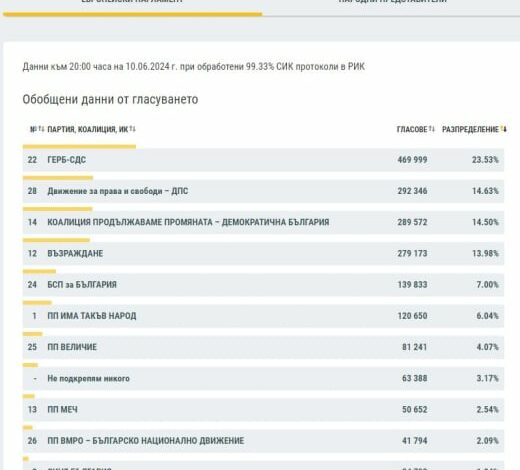Select ПП ИМА ТАКЪВ НАРОД row
The width and height of the screenshot is (520, 470).
(x=263, y=316)
